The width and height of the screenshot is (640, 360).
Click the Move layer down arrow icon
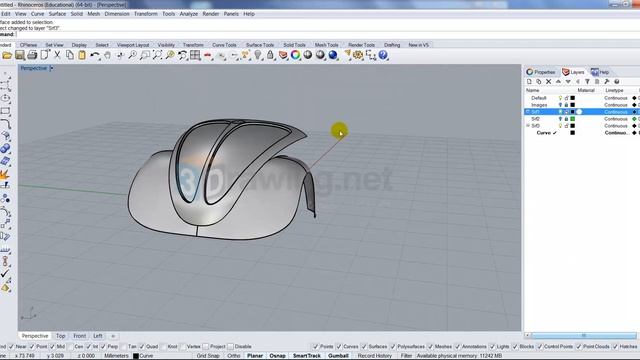568,82
